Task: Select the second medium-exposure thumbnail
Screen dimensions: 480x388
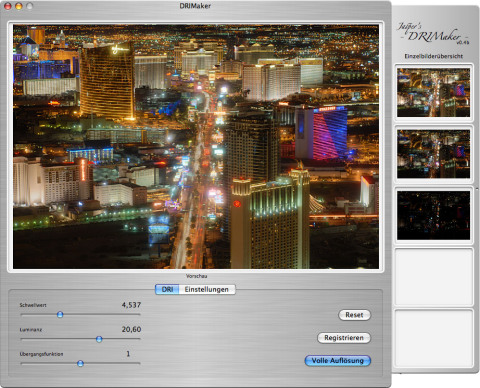Action: pyautogui.click(x=433, y=154)
